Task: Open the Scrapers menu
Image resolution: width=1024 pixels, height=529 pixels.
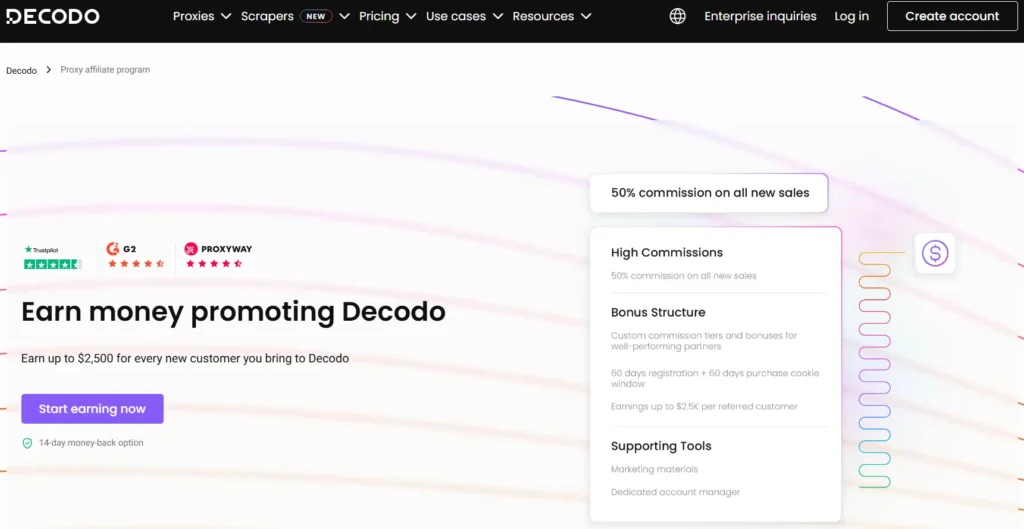Action: tap(267, 16)
